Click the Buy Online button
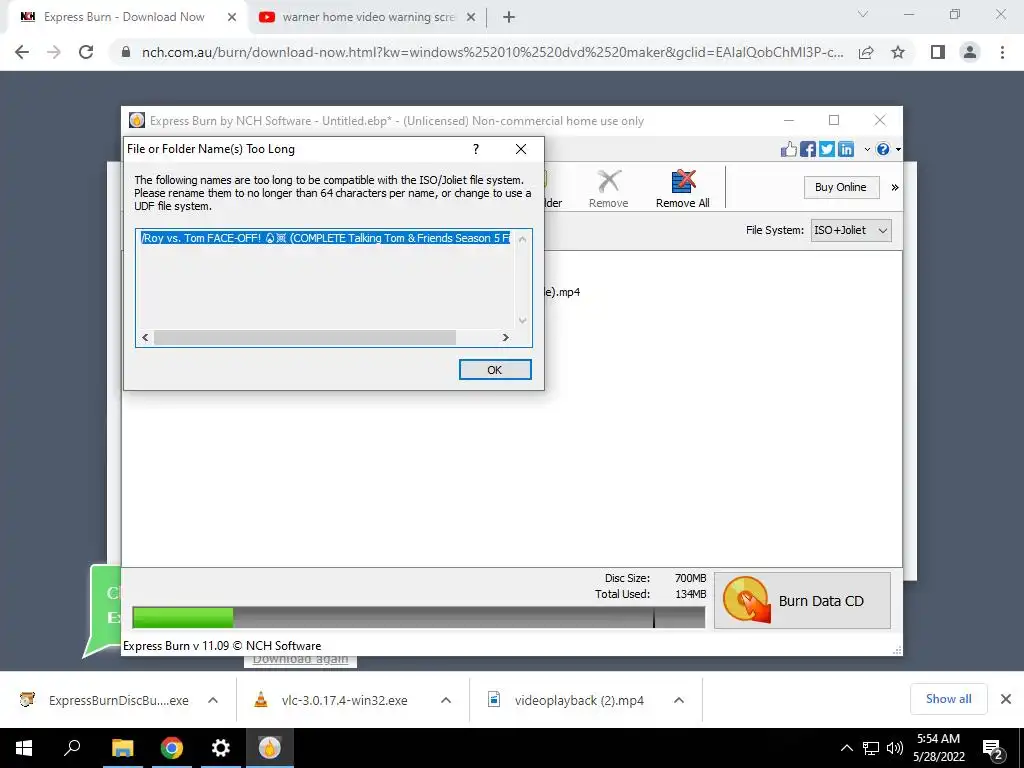 [x=841, y=187]
